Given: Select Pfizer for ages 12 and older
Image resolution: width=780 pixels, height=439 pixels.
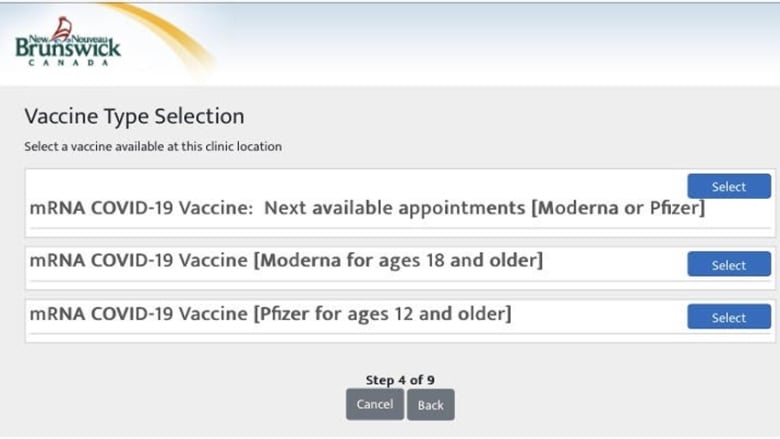Looking at the screenshot, I should (729, 317).
